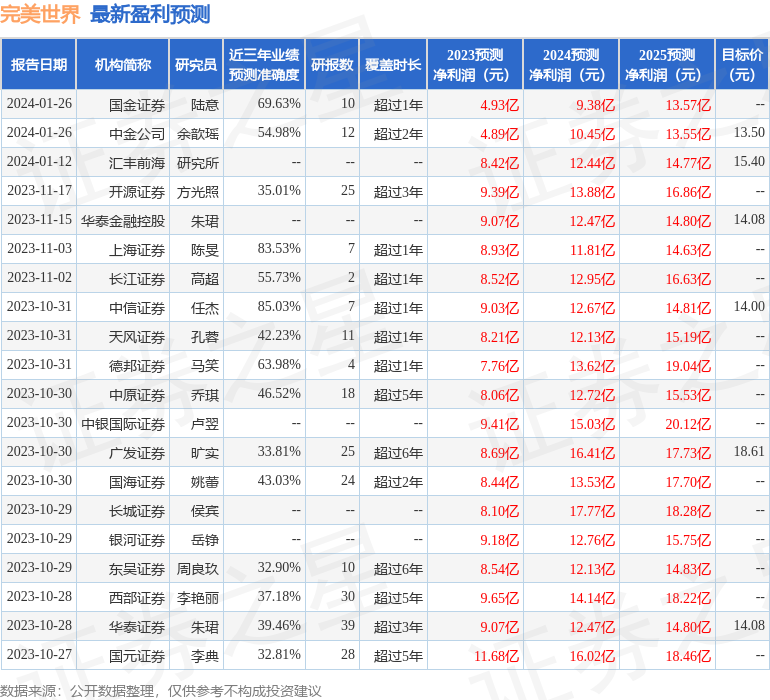Click the 研究员 column header

point(196,64)
